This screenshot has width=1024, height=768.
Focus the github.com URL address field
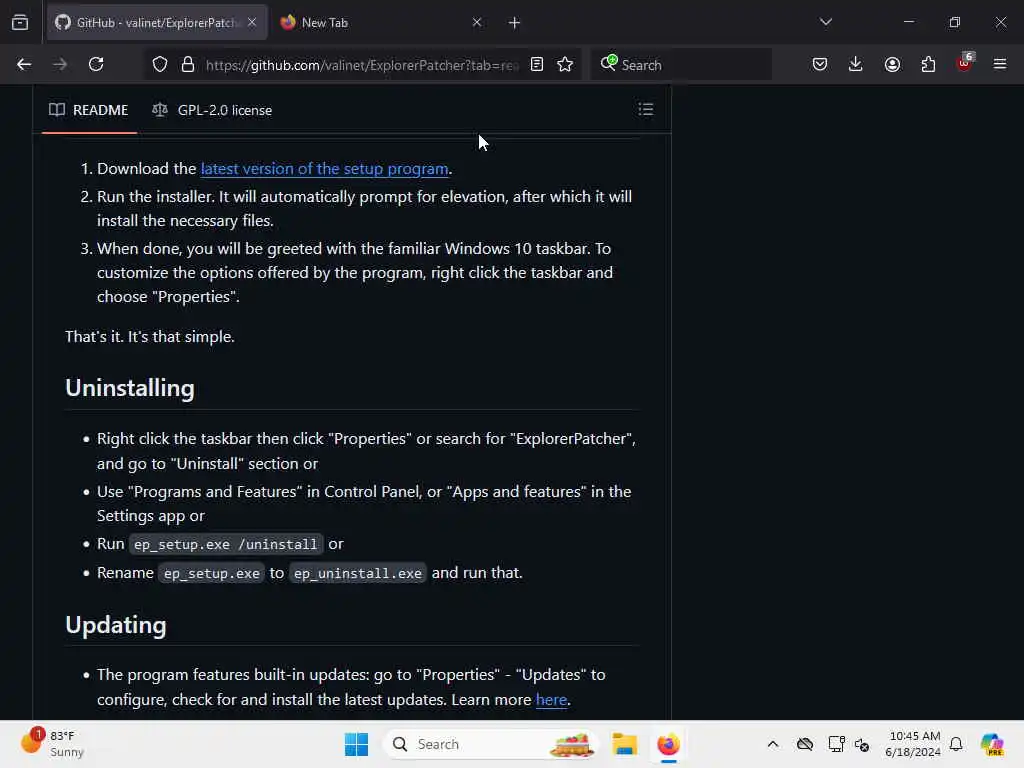coord(362,65)
